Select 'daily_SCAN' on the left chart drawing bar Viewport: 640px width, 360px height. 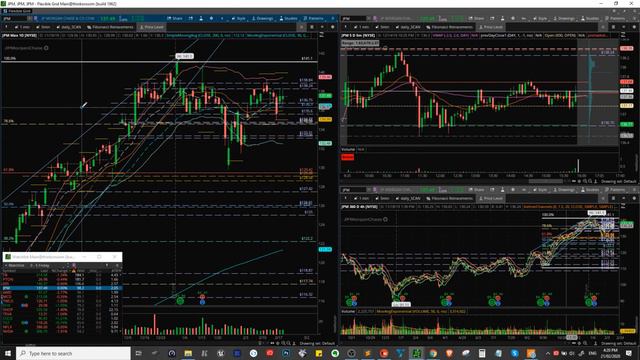click(x=69, y=27)
